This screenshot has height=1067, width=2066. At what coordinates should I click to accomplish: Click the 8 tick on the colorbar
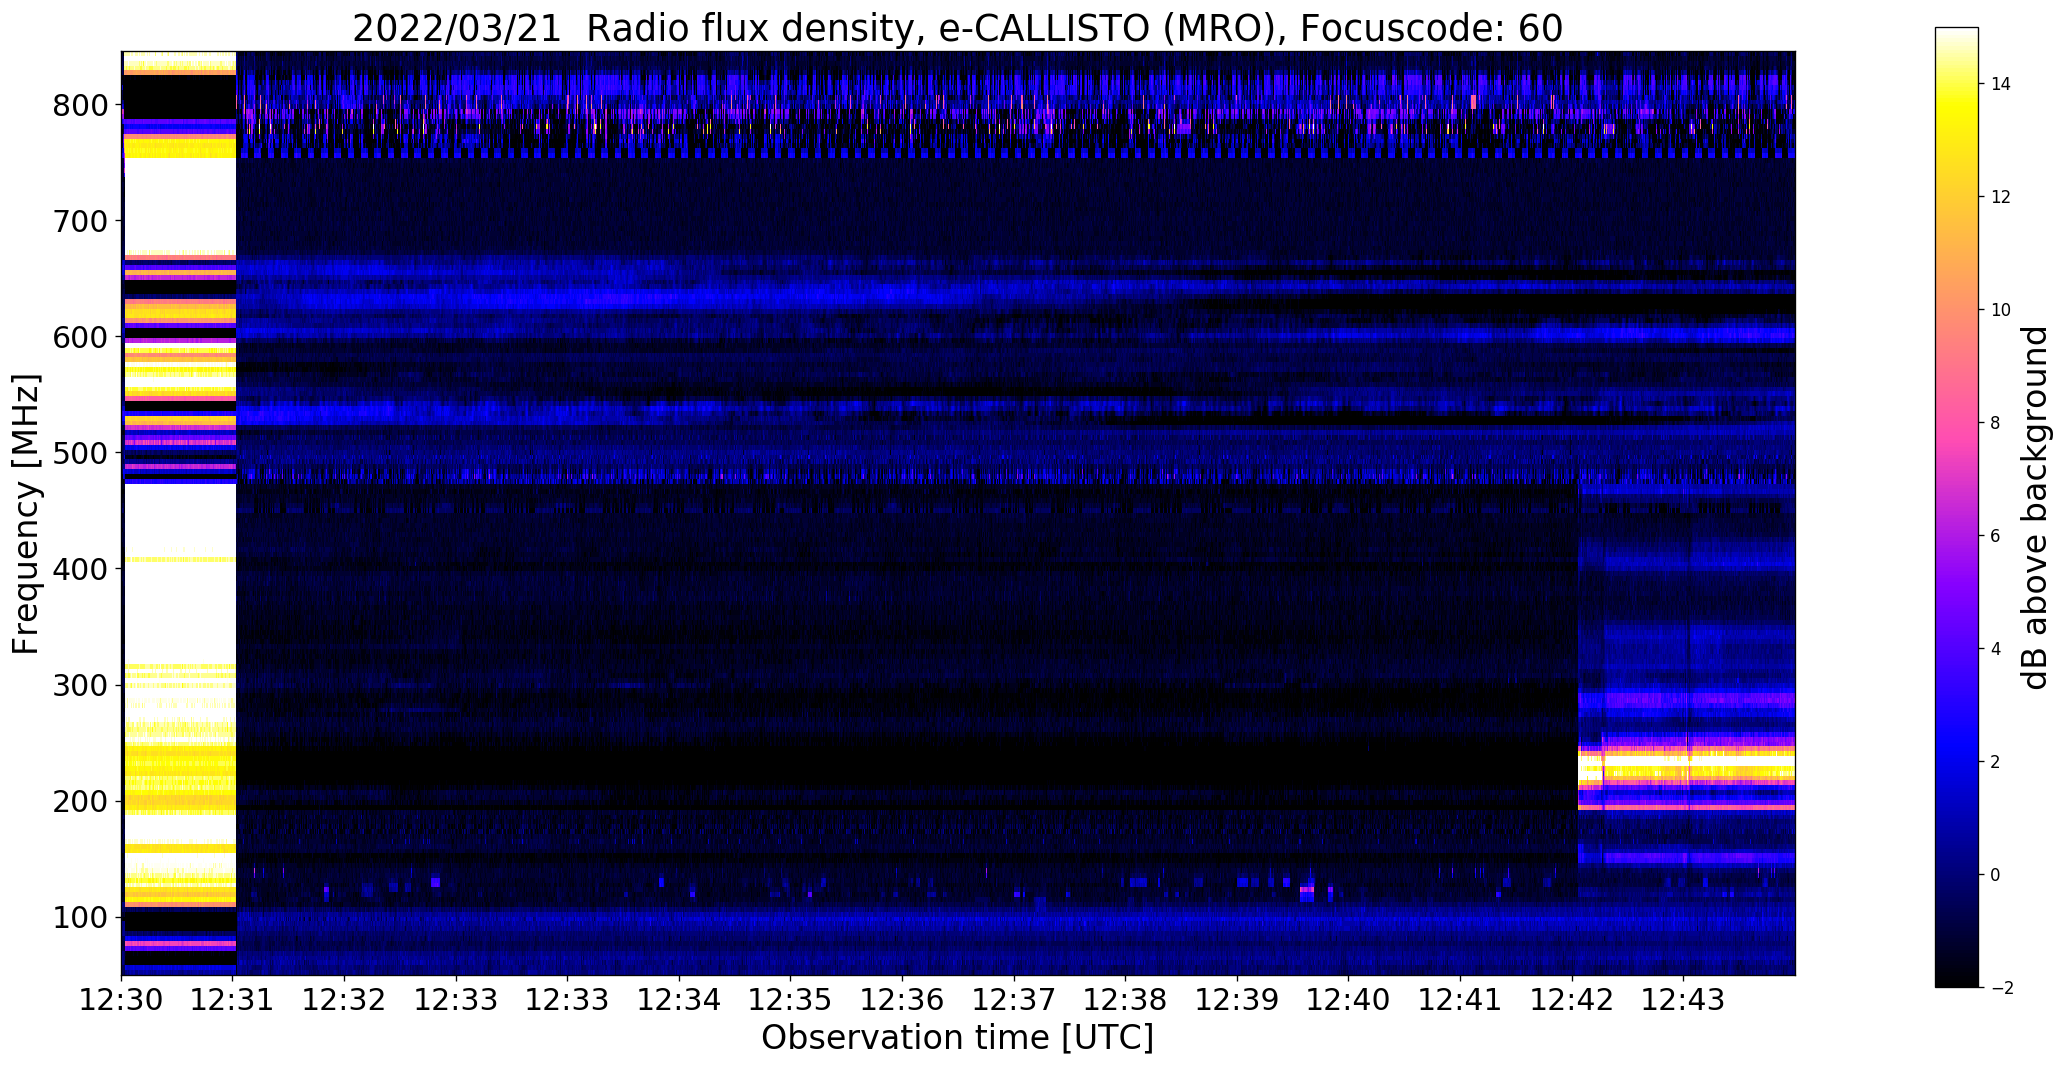pyautogui.click(x=1995, y=423)
